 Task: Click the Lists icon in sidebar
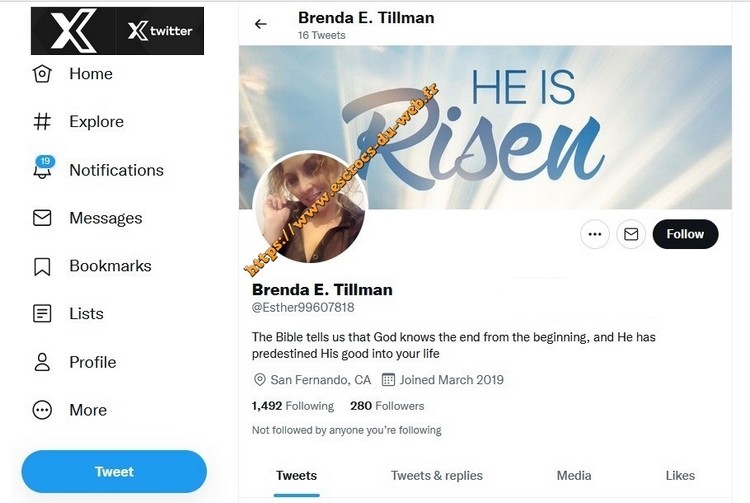coord(42,314)
